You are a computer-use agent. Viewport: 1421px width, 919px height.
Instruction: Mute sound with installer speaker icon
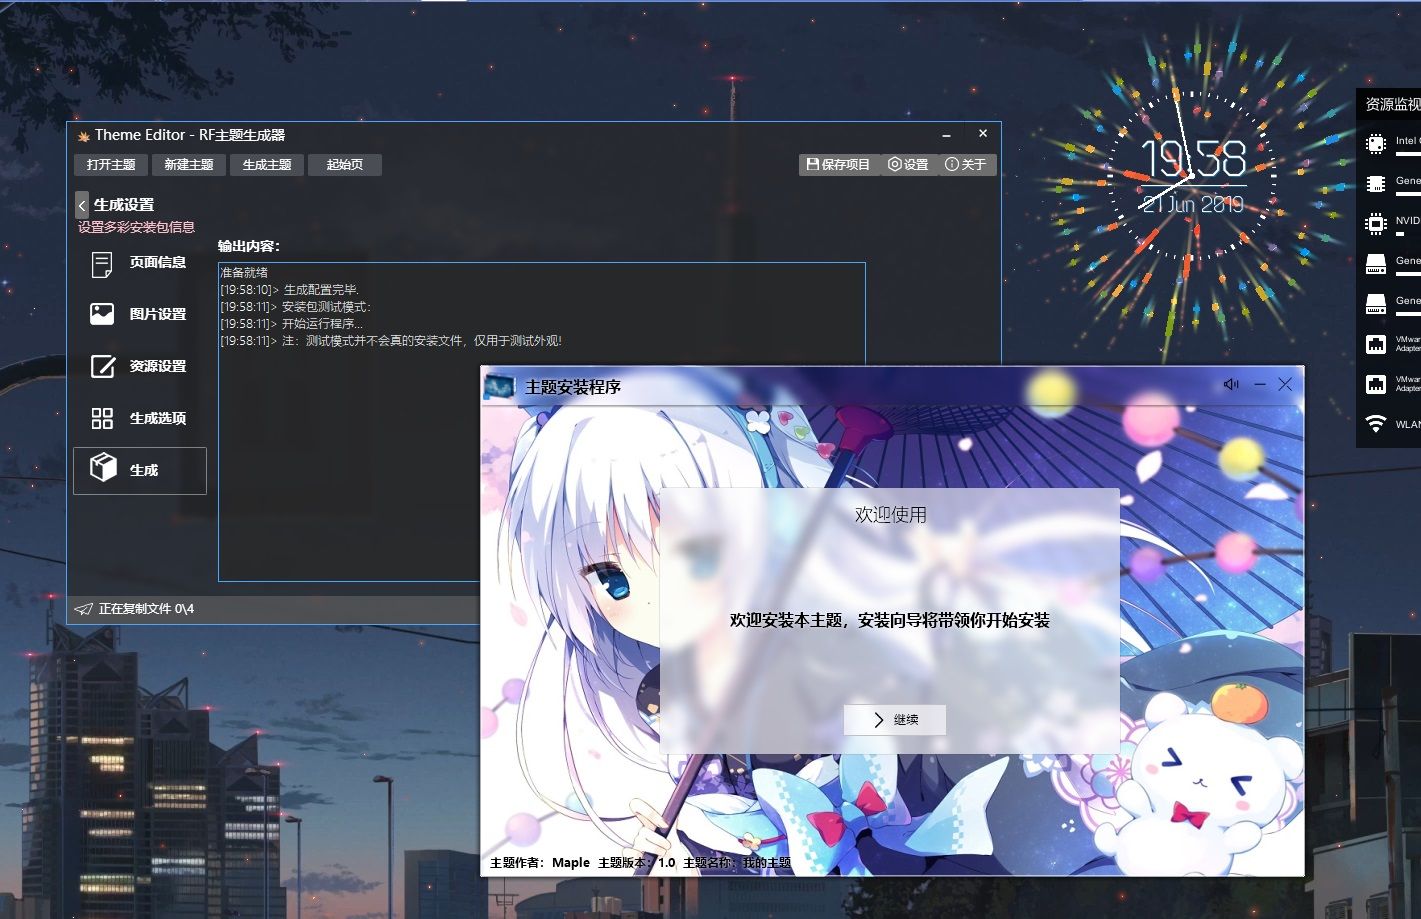point(1231,385)
